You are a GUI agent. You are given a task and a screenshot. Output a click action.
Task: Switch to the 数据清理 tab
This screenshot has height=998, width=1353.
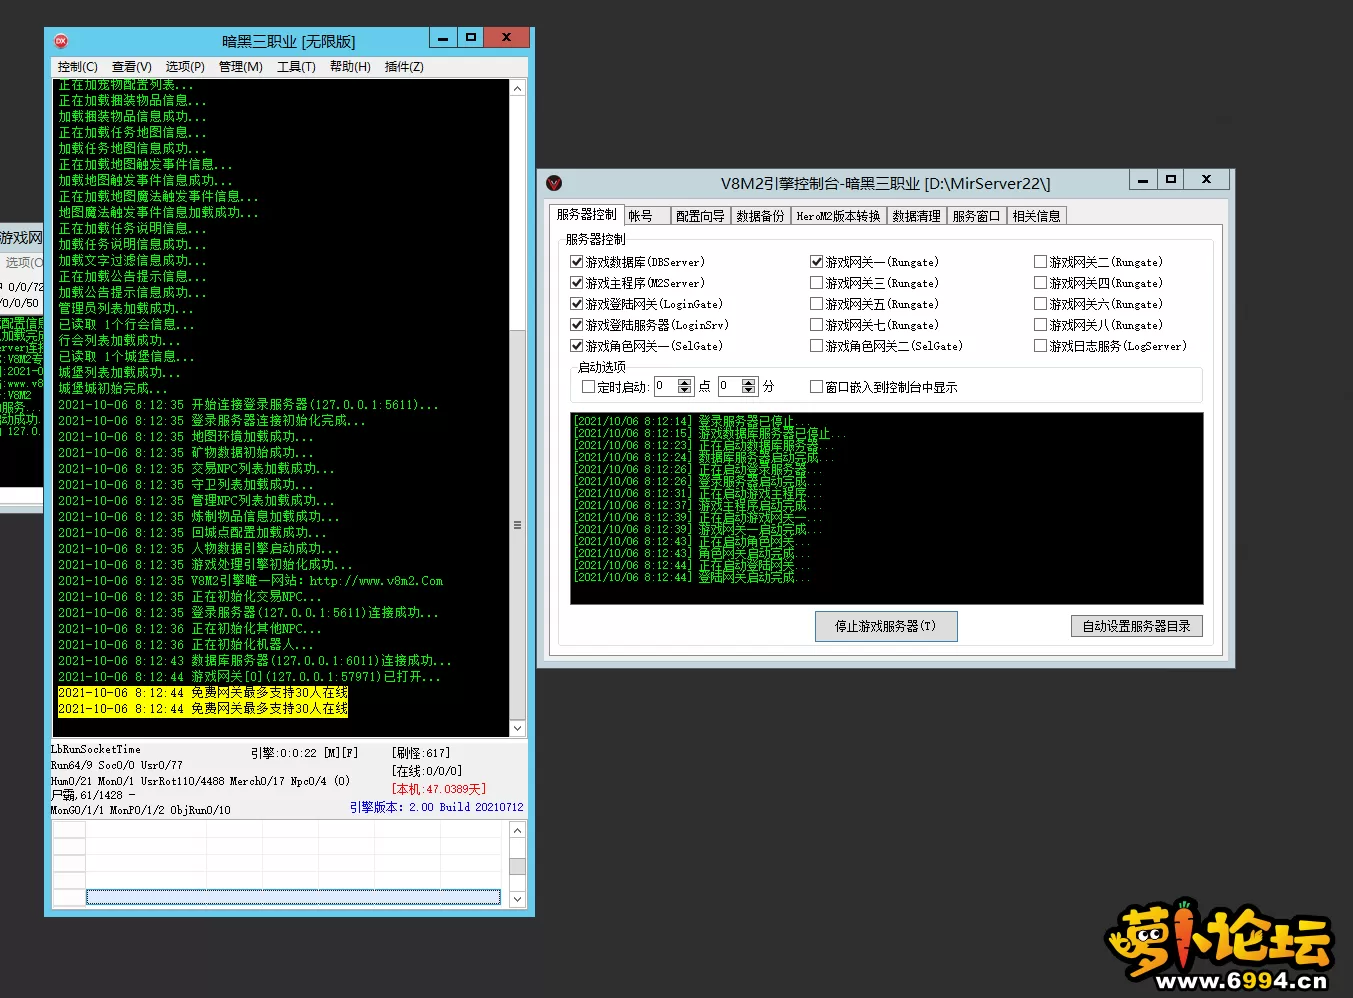coord(917,216)
